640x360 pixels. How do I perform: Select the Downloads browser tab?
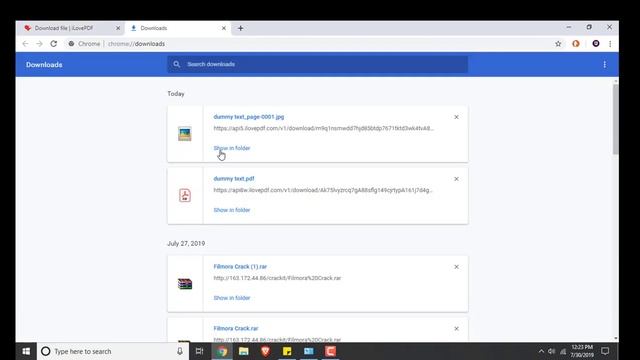pyautogui.click(x=178, y=28)
